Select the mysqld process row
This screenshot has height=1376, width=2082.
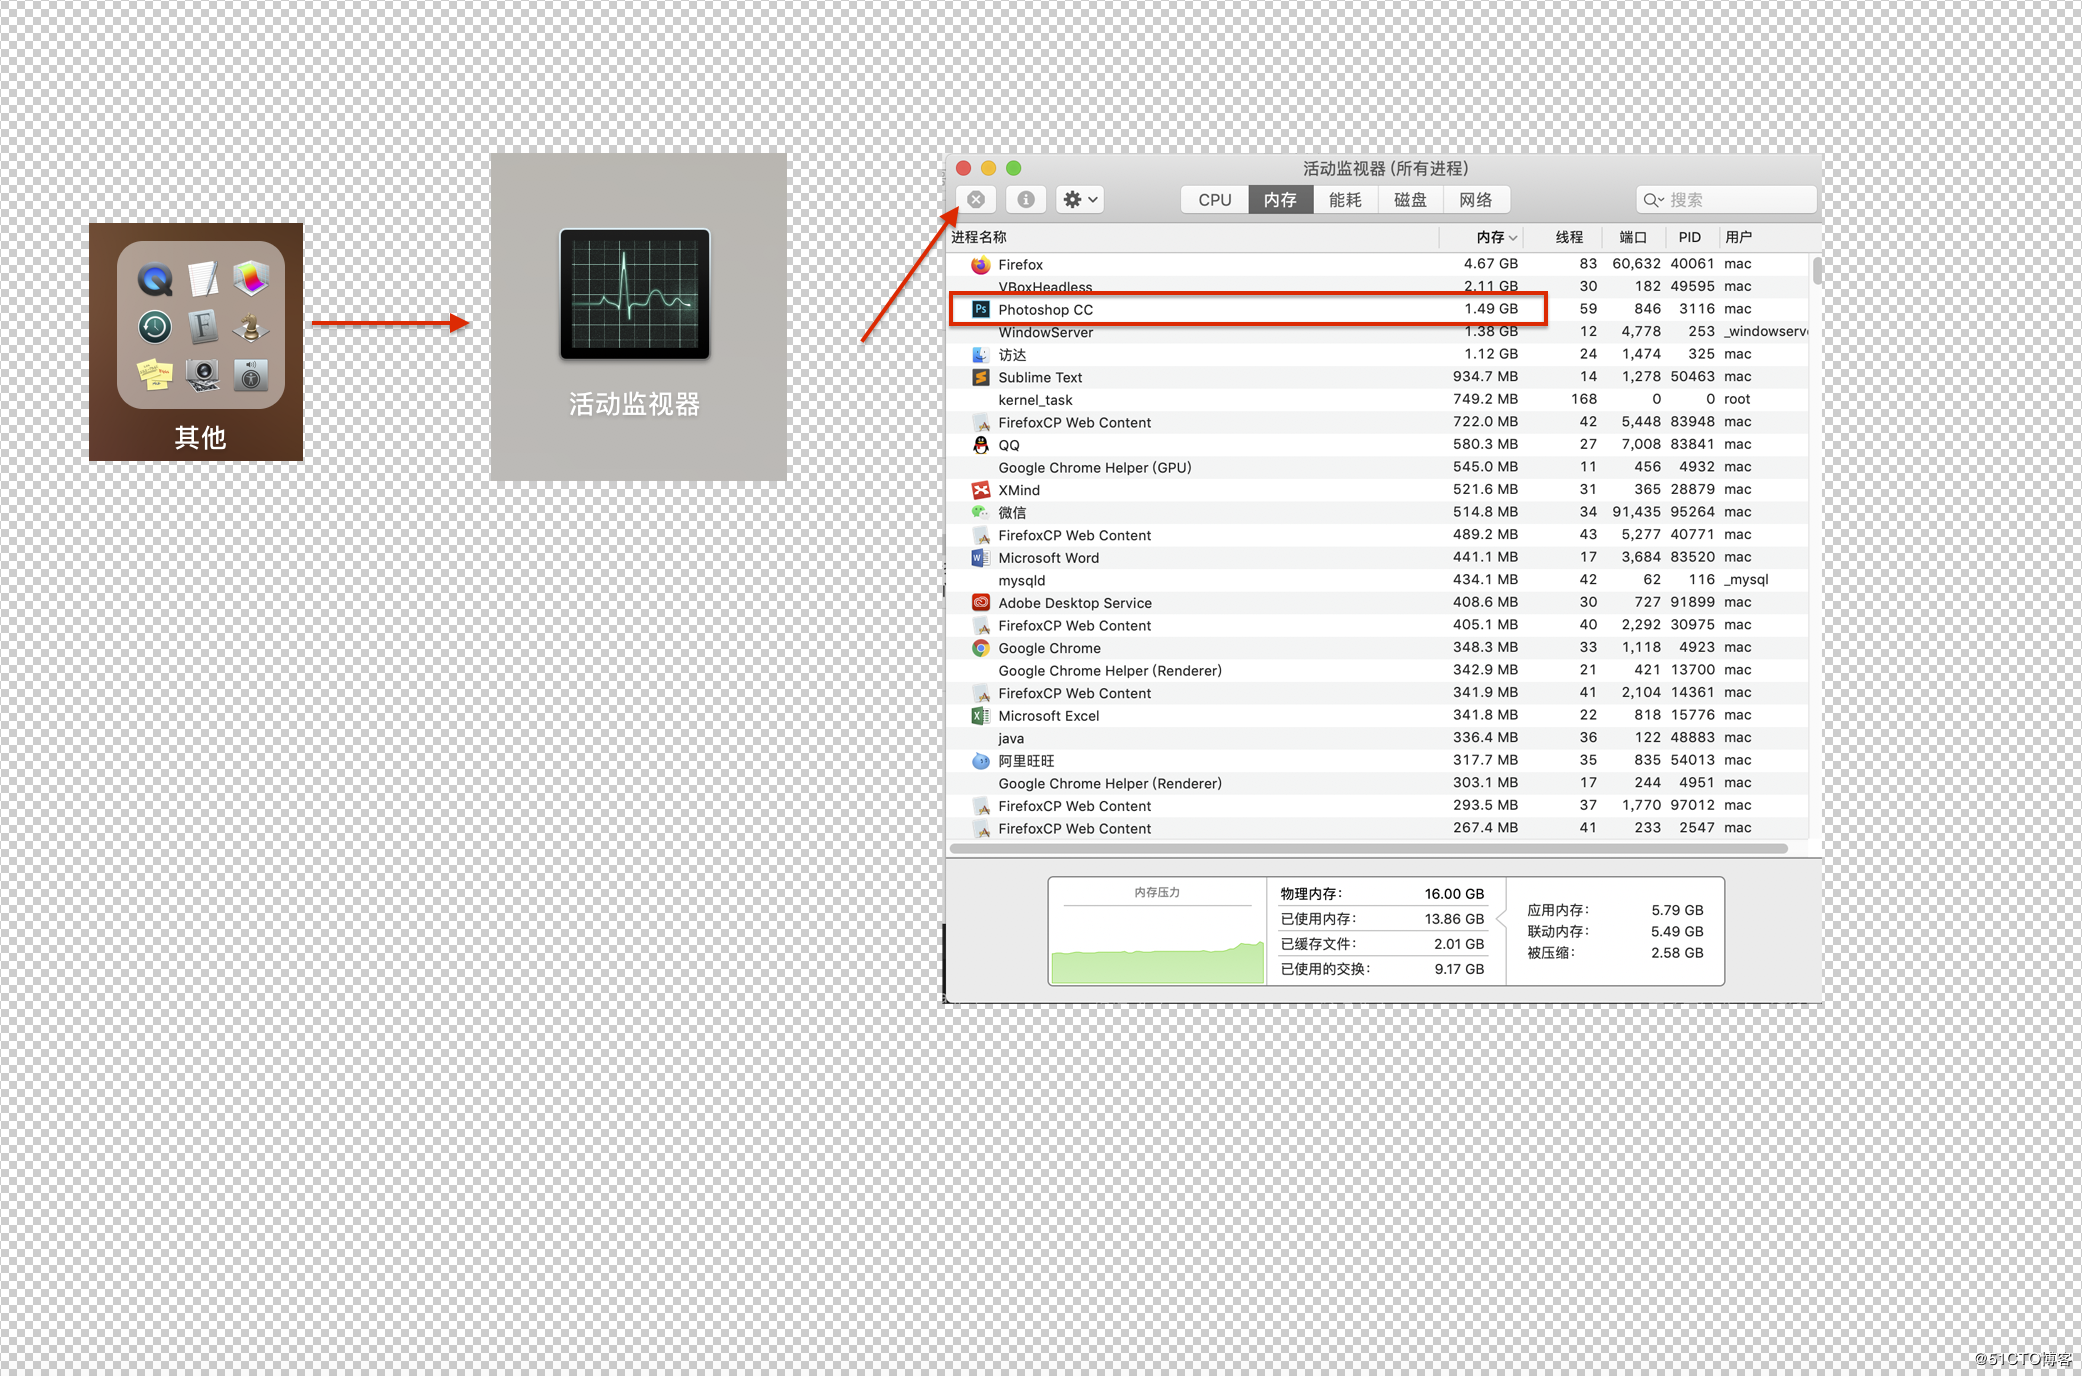pyautogui.click(x=1378, y=580)
